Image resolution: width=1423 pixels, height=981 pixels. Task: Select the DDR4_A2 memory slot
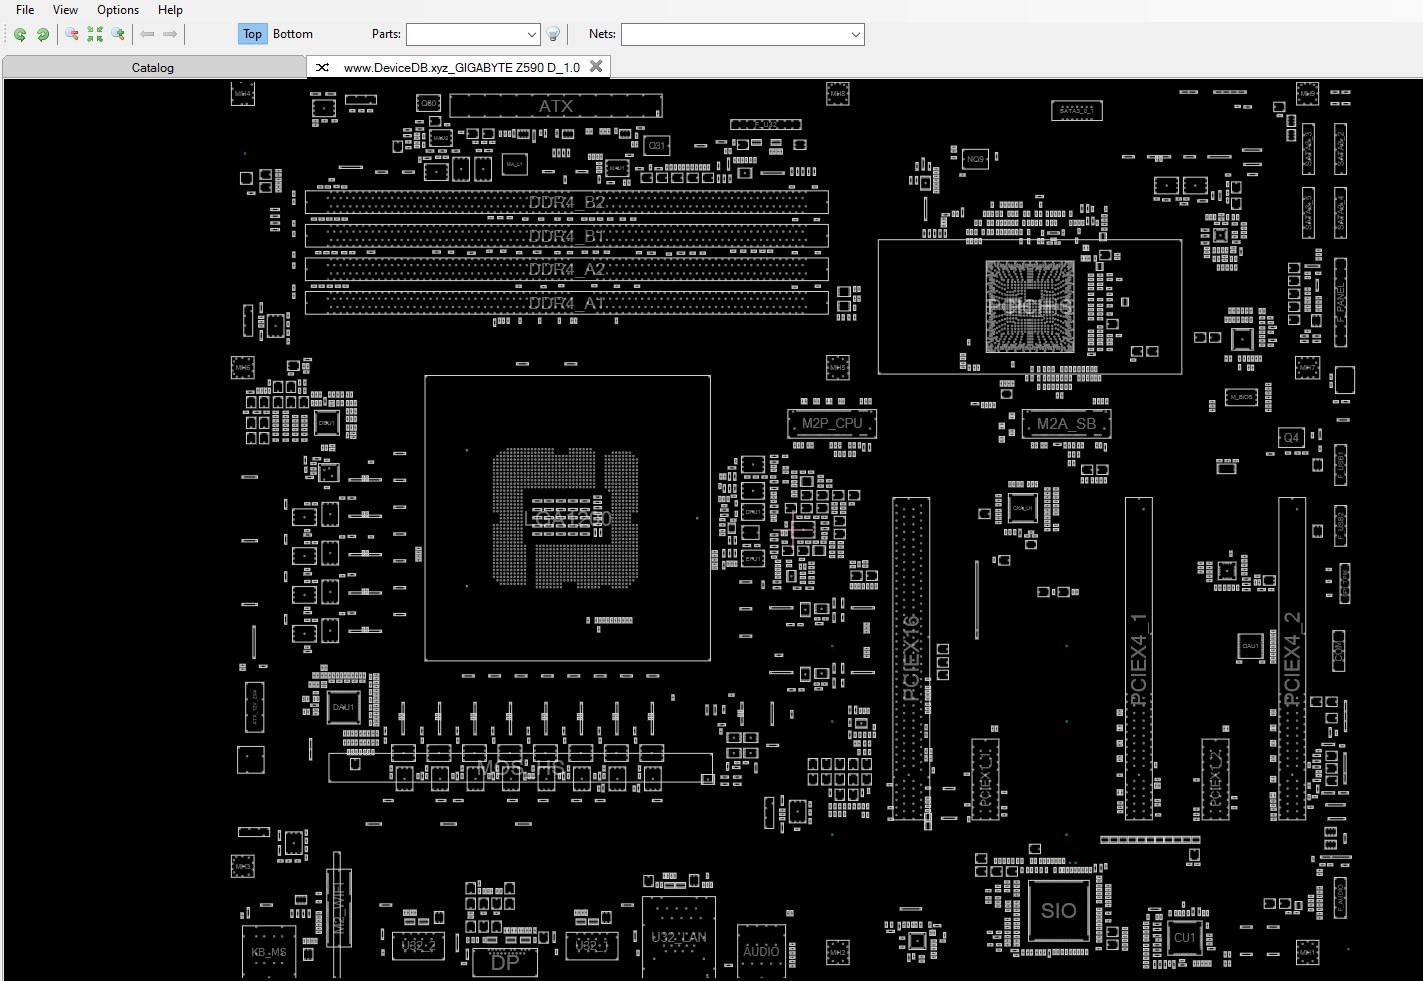pos(567,270)
